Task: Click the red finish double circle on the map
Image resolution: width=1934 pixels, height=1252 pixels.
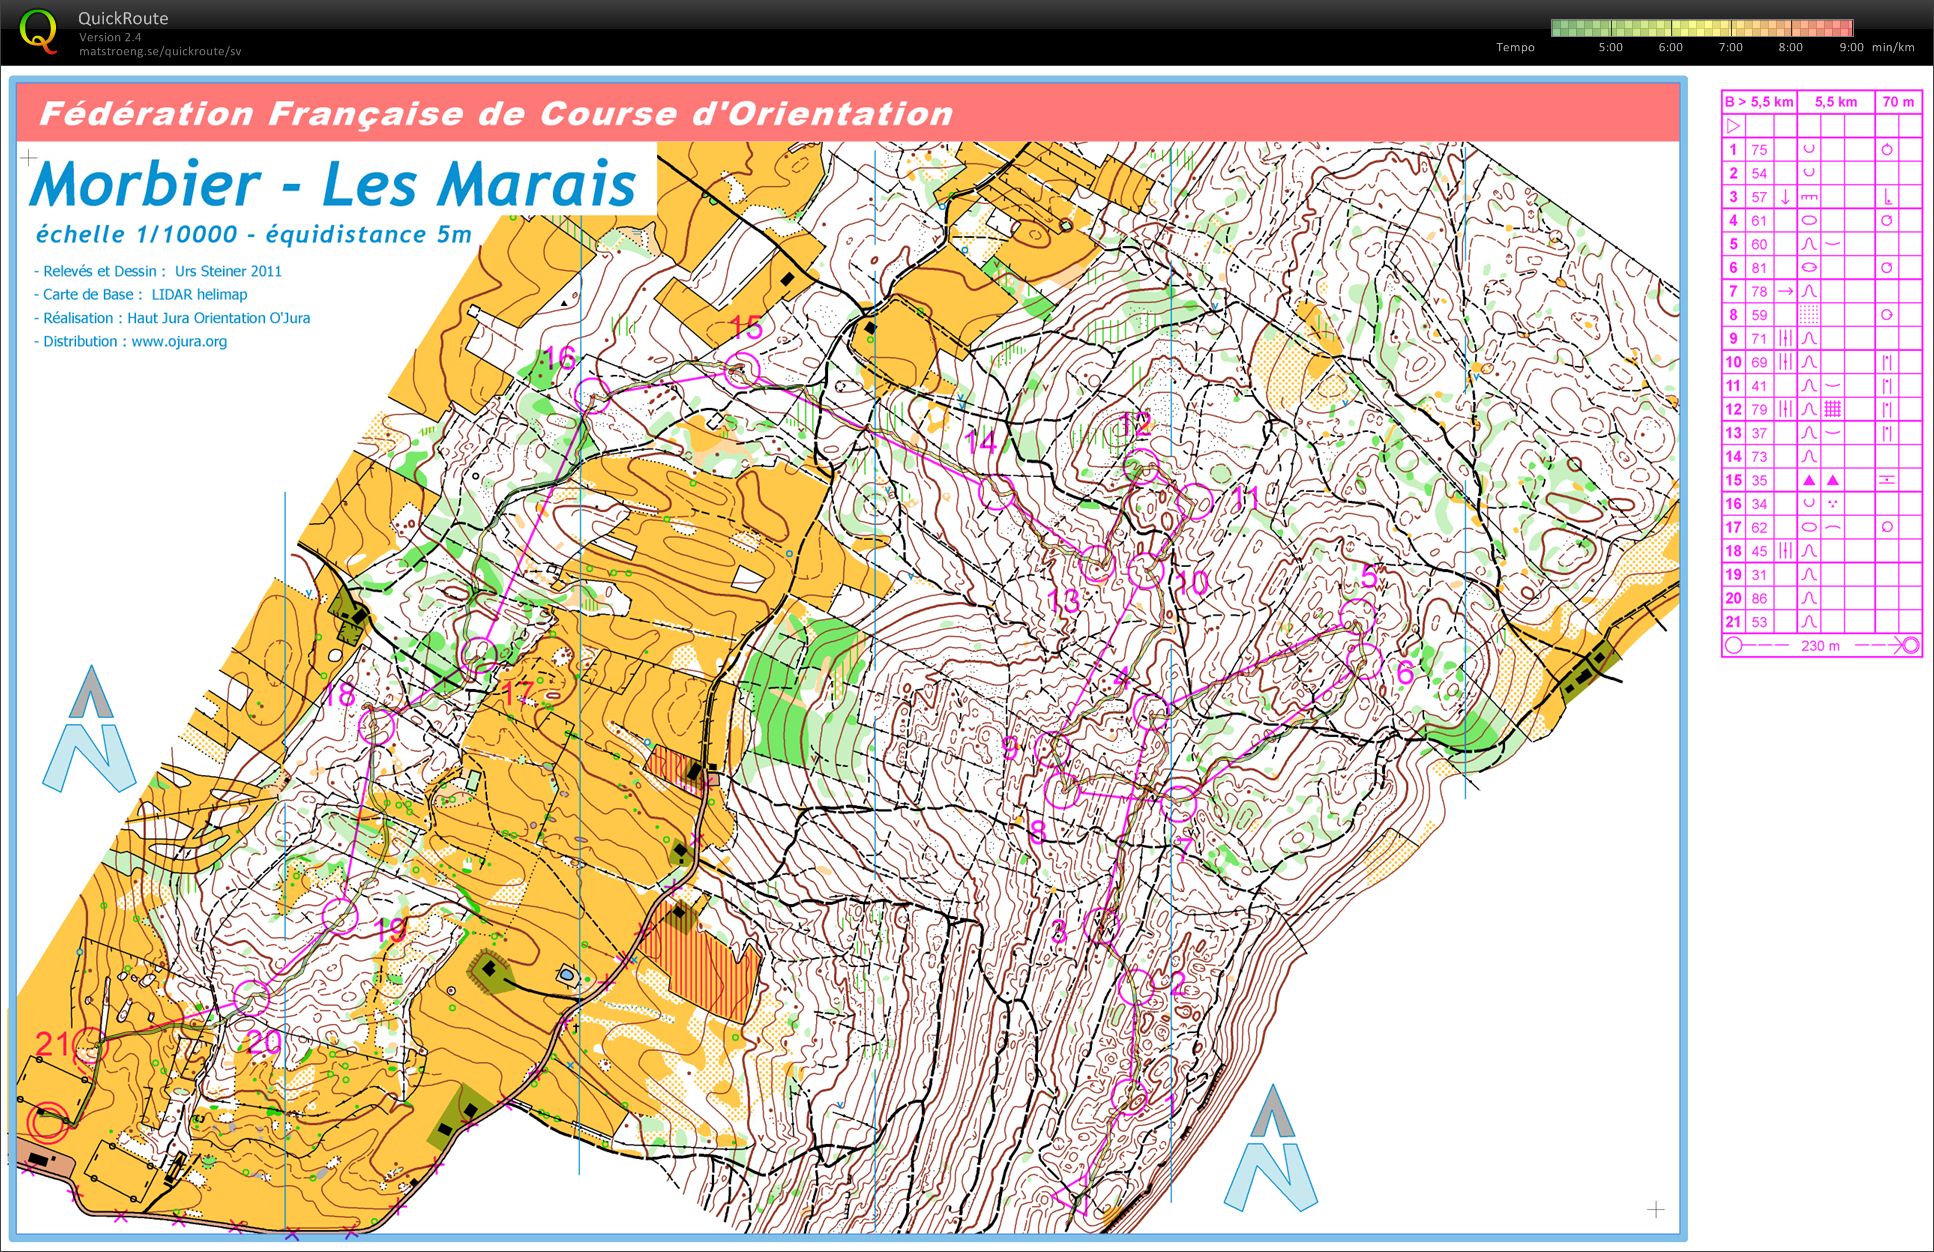Action: (47, 1122)
